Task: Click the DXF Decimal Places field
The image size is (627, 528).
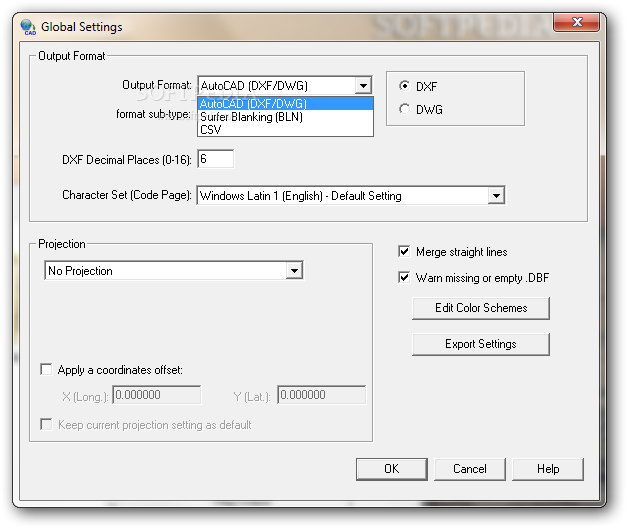Action: coord(216,159)
